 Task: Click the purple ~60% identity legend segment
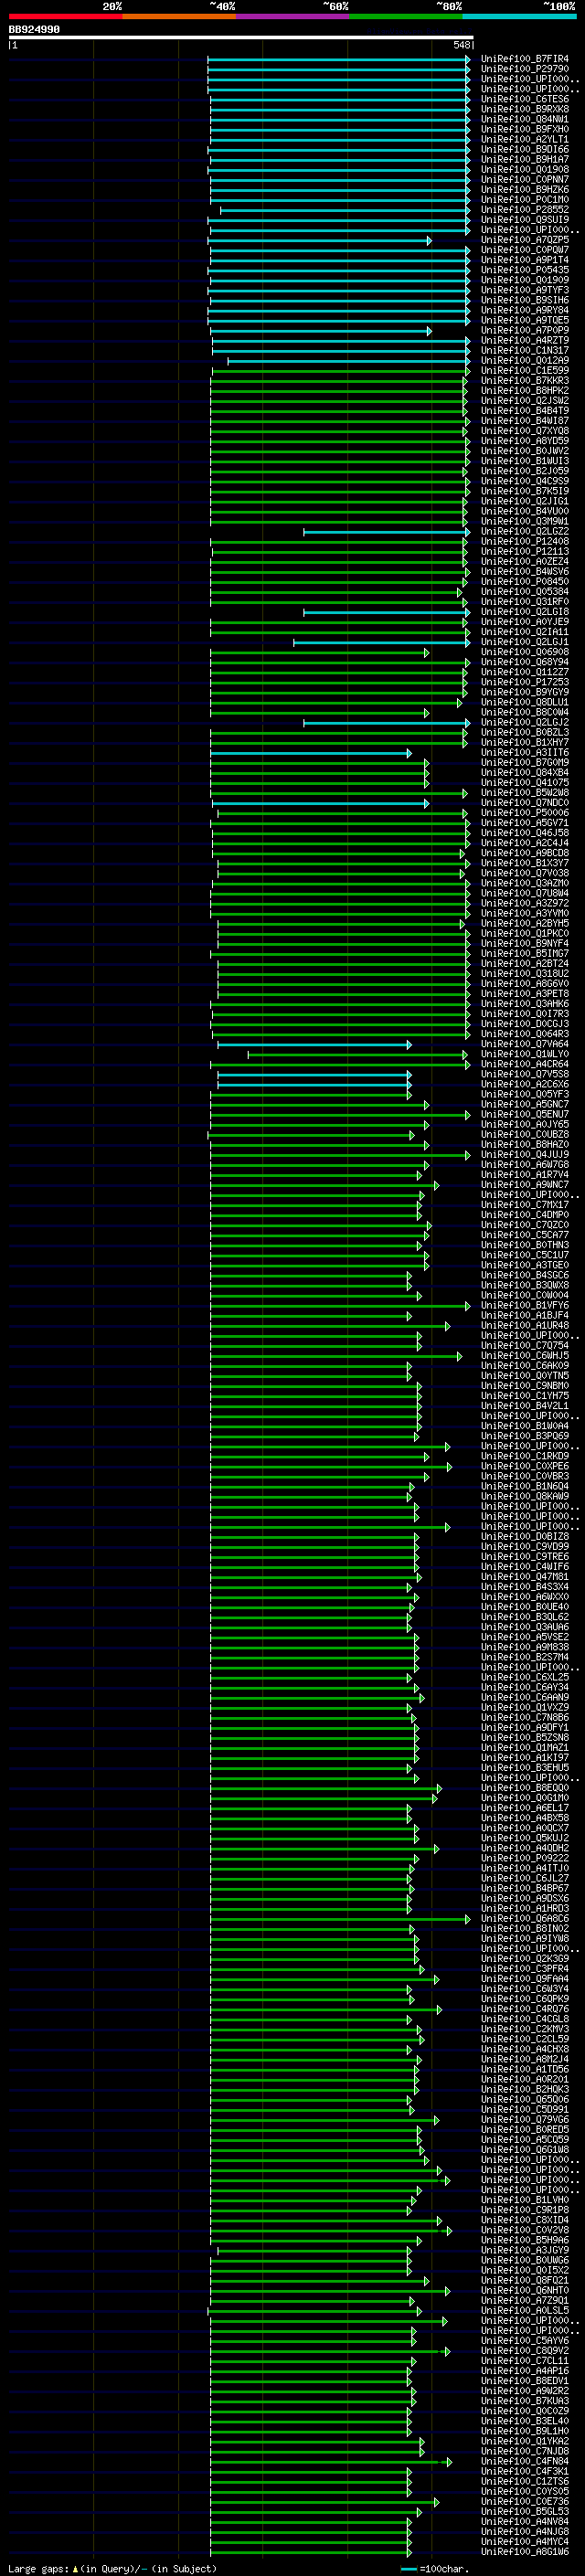click(293, 16)
